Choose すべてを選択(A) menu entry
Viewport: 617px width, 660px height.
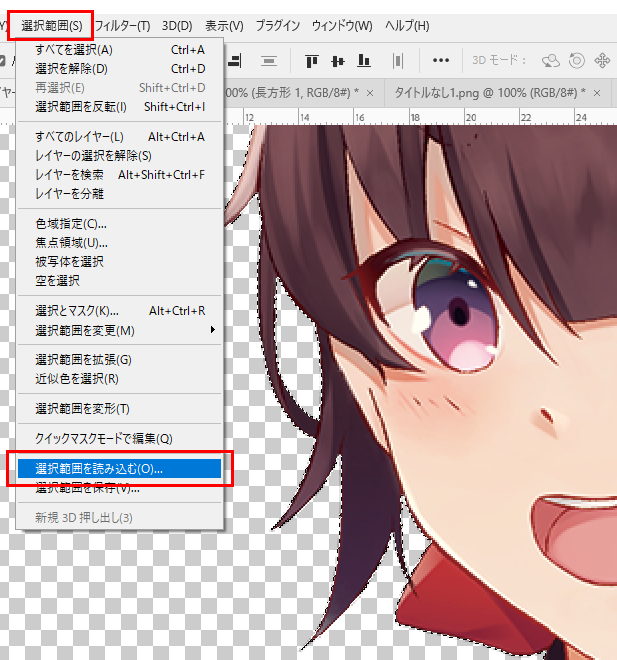pyautogui.click(x=120, y=50)
